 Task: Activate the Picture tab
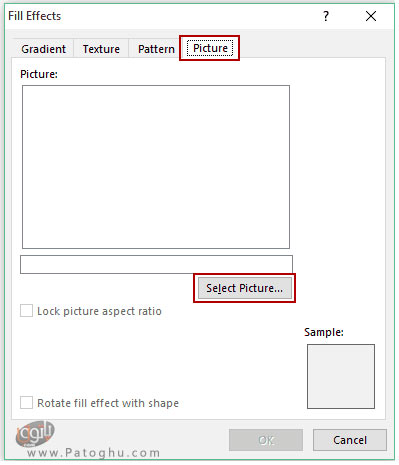210,48
